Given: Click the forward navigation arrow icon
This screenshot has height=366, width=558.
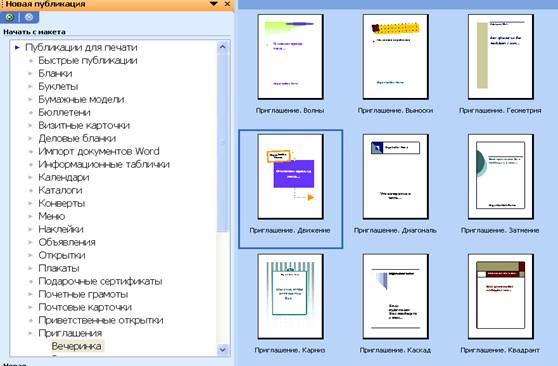Looking at the screenshot, I should tap(29, 17).
